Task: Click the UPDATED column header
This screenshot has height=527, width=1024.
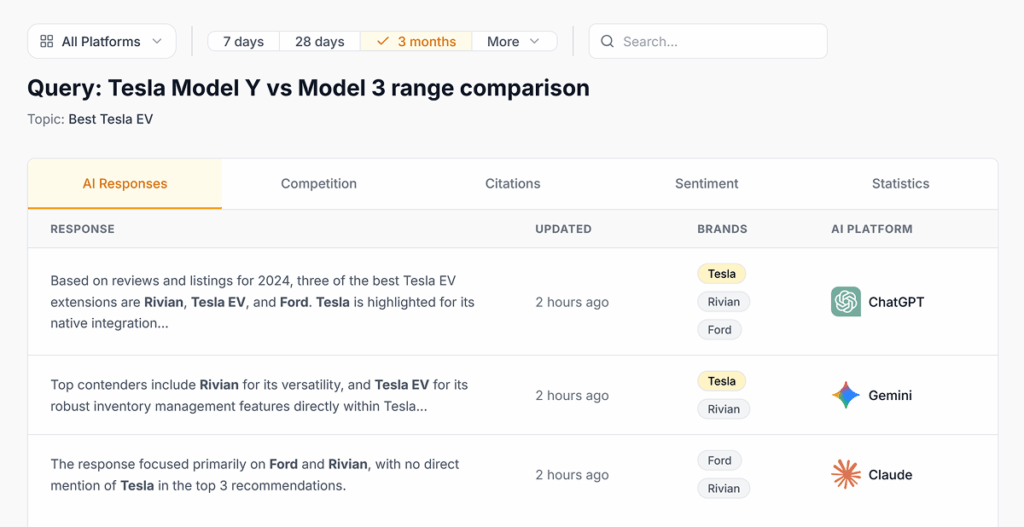Action: tap(564, 229)
